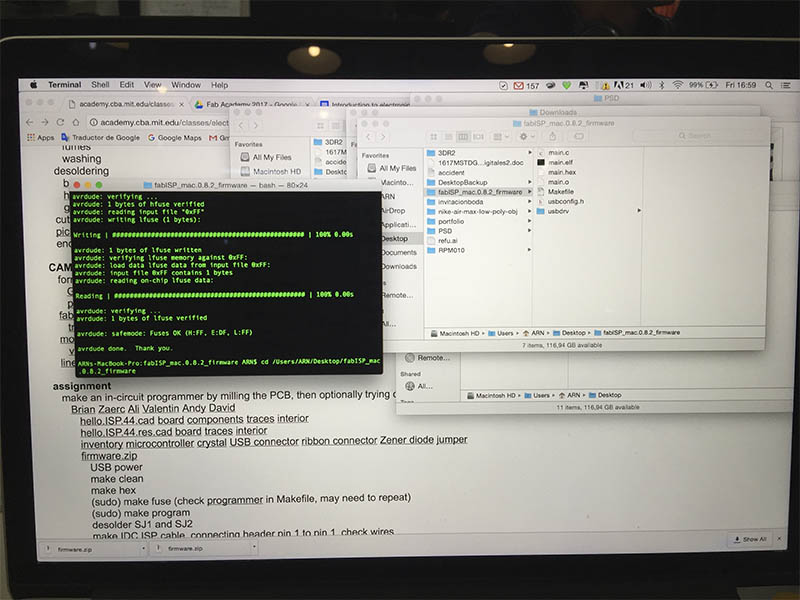Click the Wi-Fi status icon

(x=677, y=85)
